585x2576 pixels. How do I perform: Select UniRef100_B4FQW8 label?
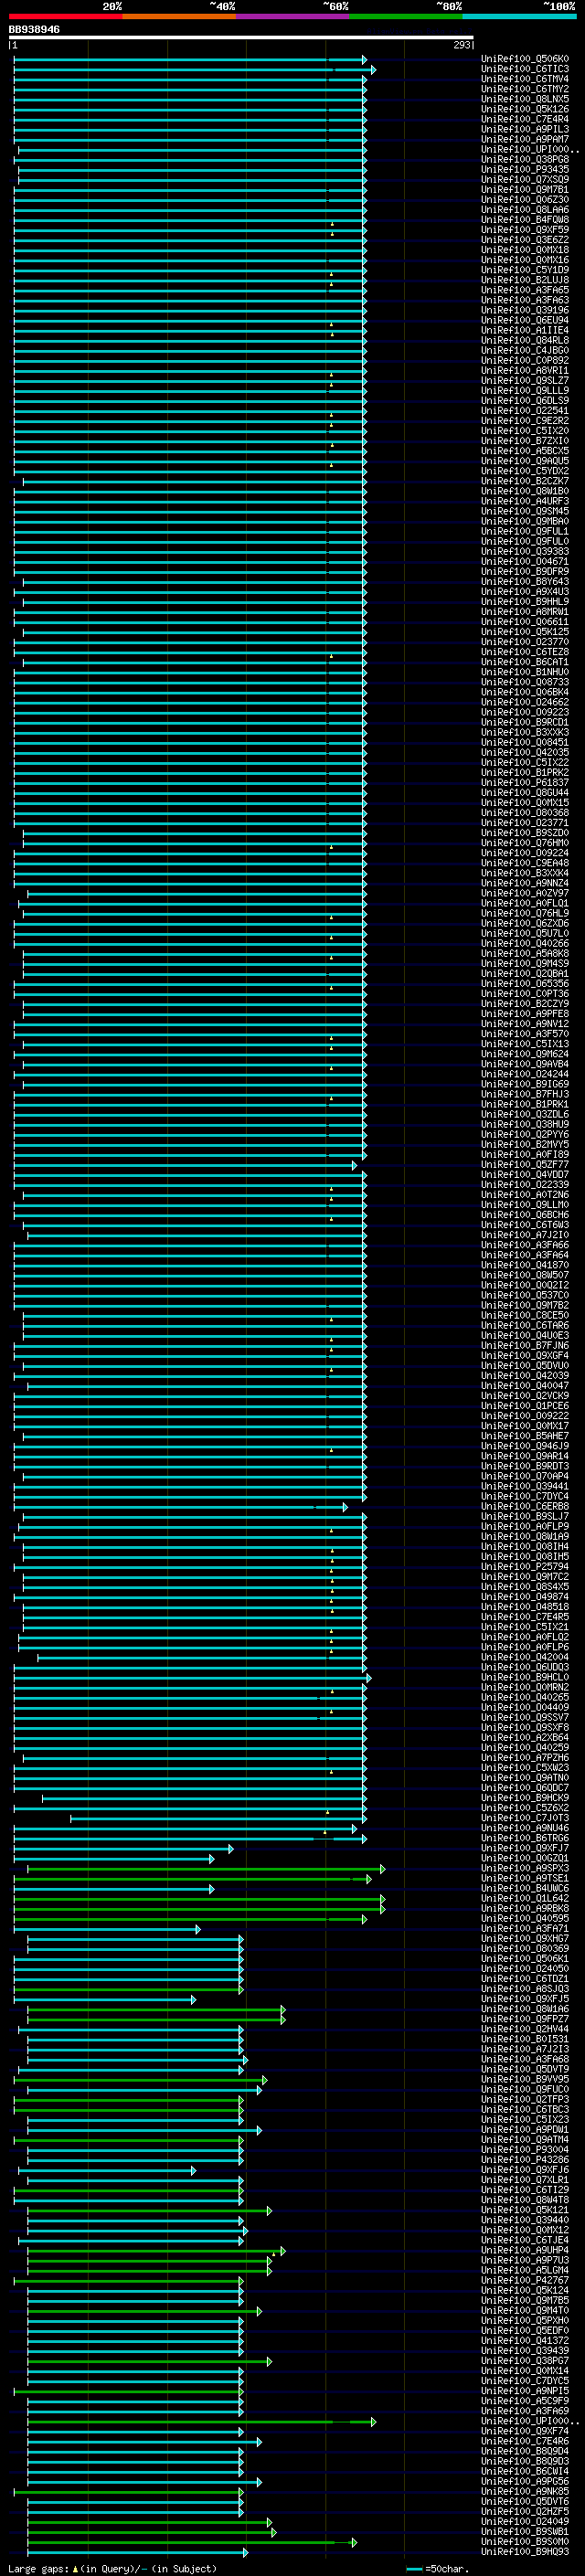pyautogui.click(x=525, y=220)
